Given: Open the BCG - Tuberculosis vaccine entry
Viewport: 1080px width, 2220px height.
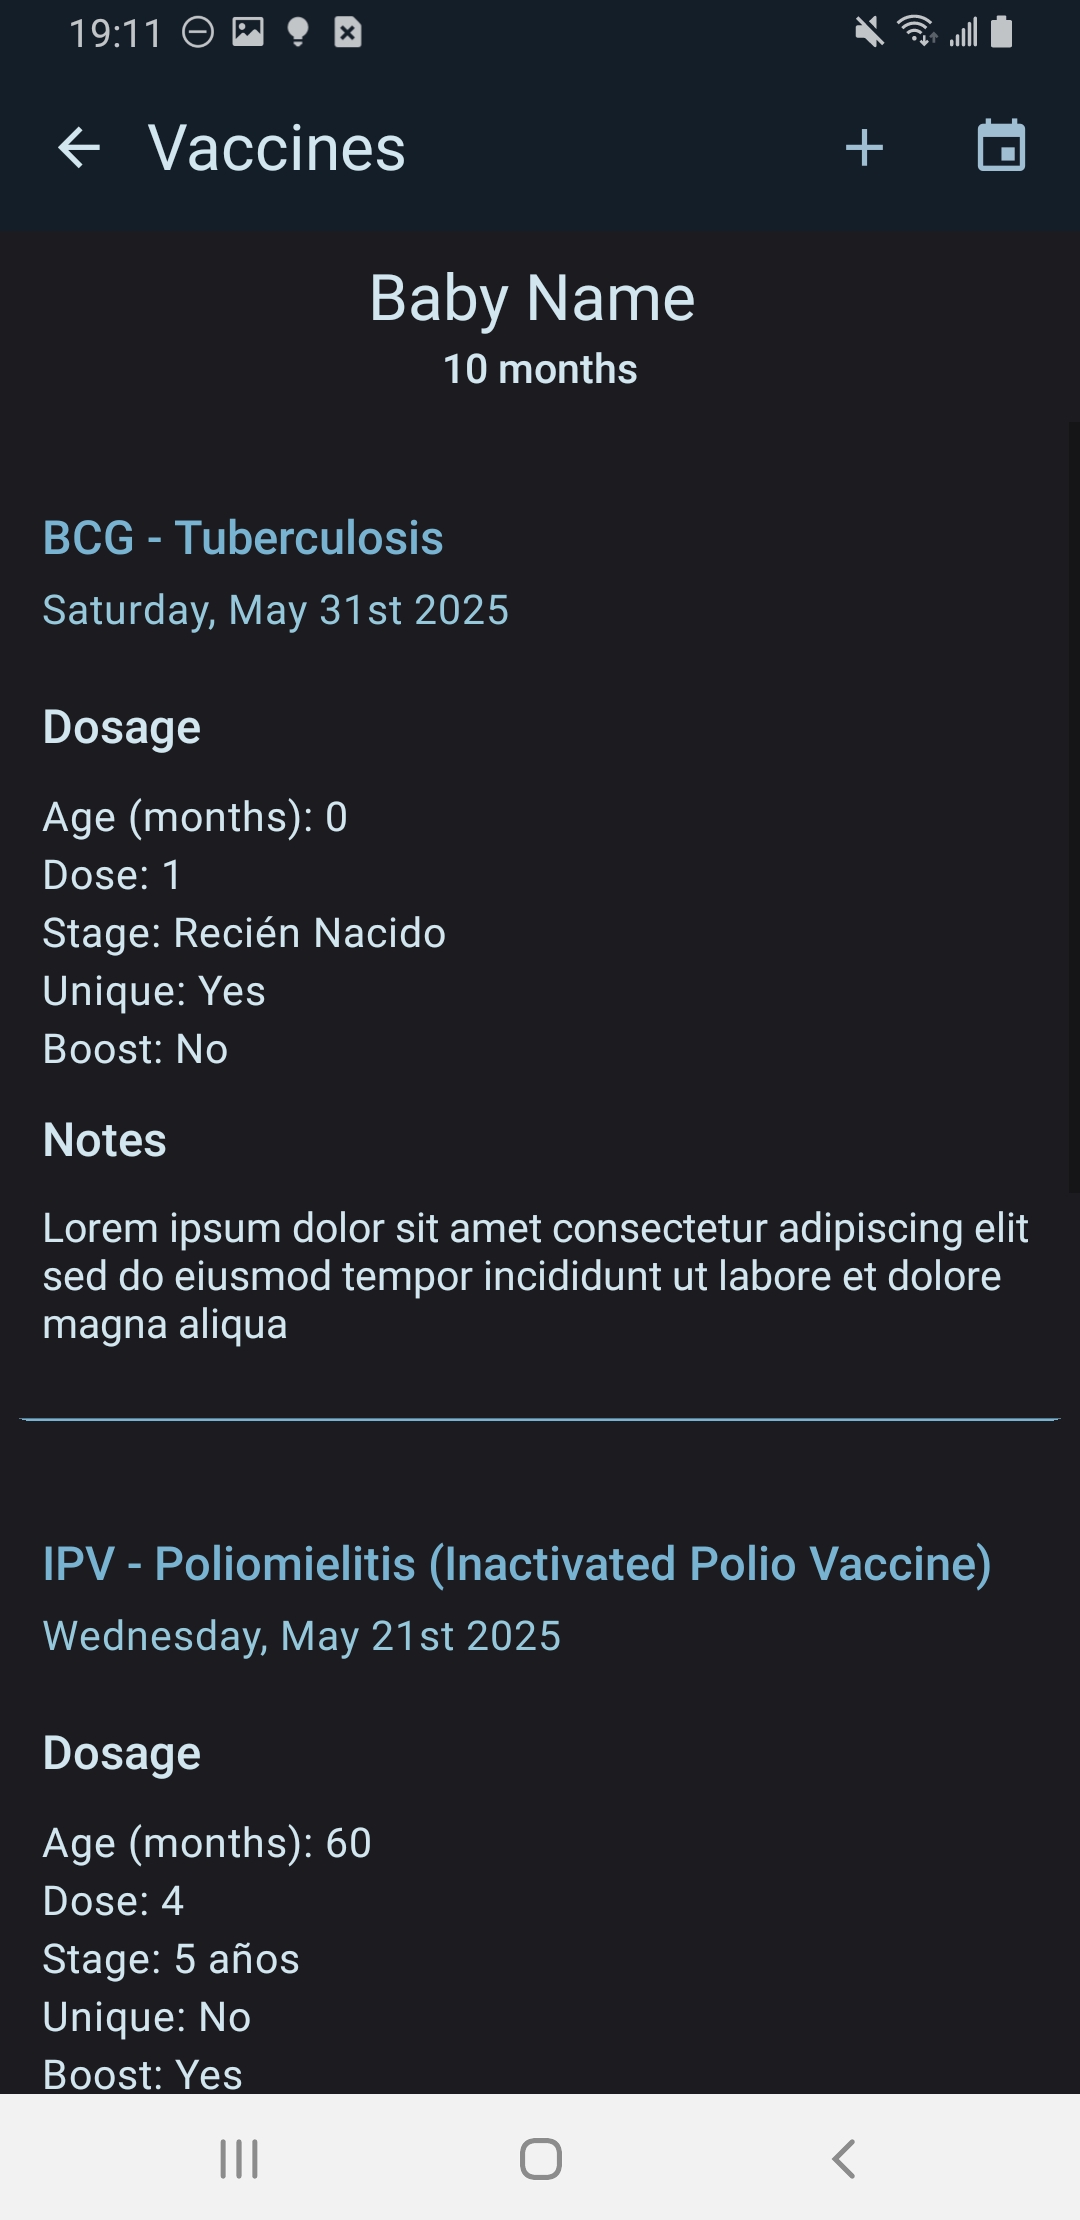Looking at the screenshot, I should pyautogui.click(x=243, y=538).
